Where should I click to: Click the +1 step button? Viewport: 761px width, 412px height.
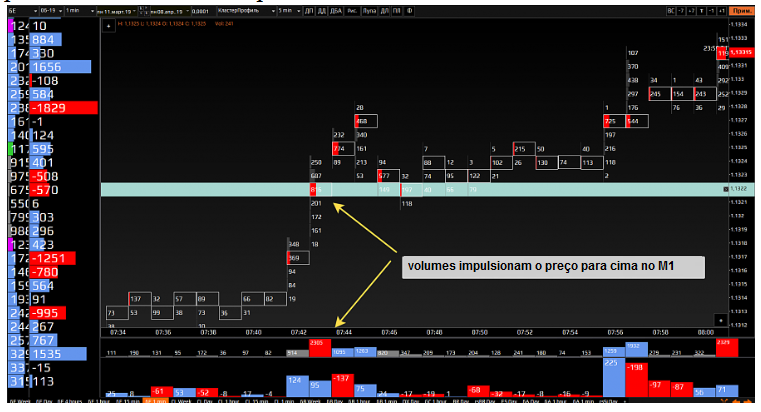click(721, 9)
